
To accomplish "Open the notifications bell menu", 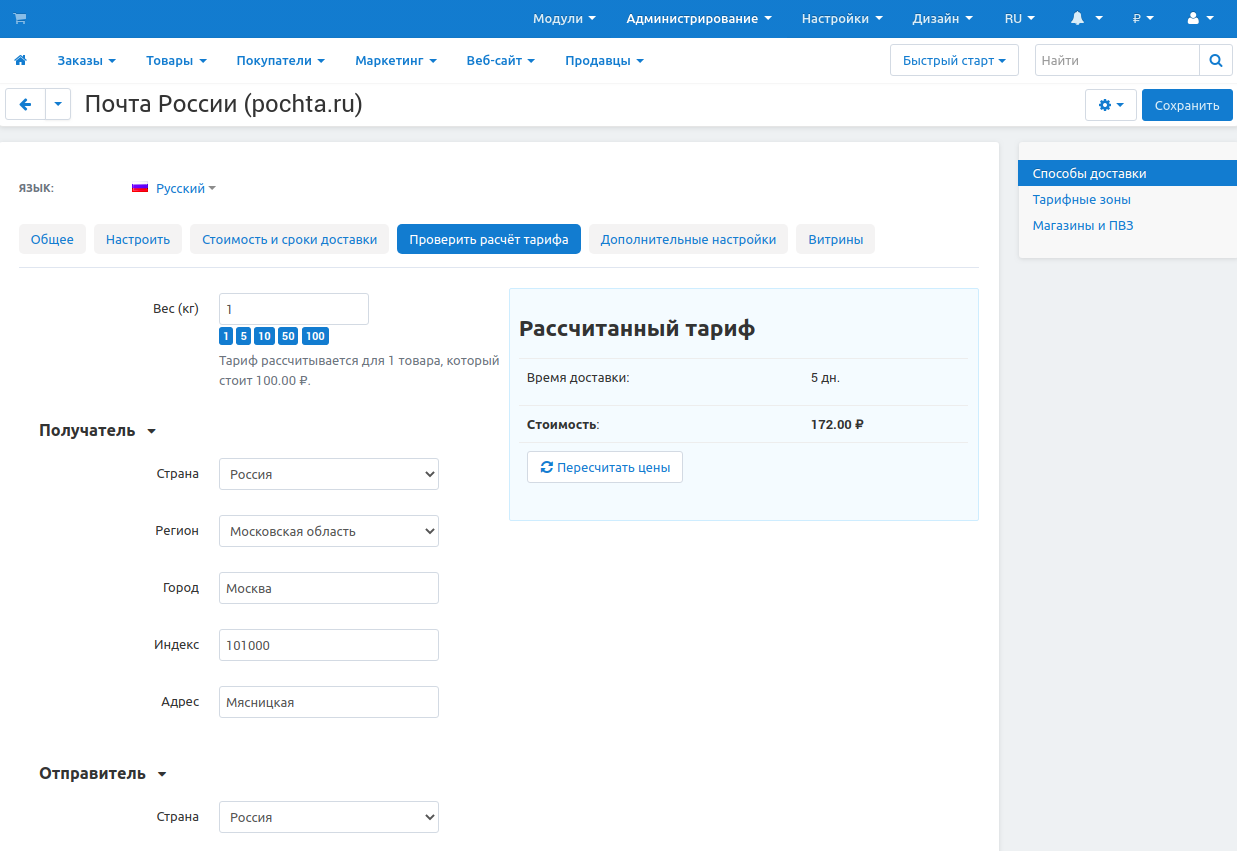I will point(1086,19).
